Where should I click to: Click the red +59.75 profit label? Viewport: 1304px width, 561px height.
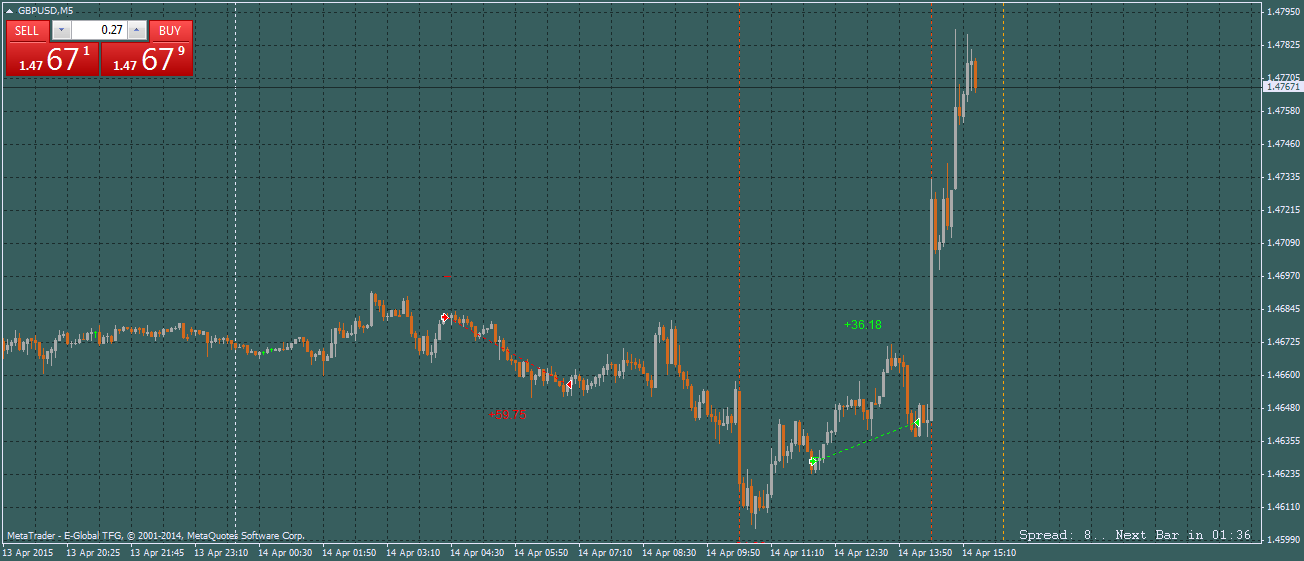pos(508,414)
